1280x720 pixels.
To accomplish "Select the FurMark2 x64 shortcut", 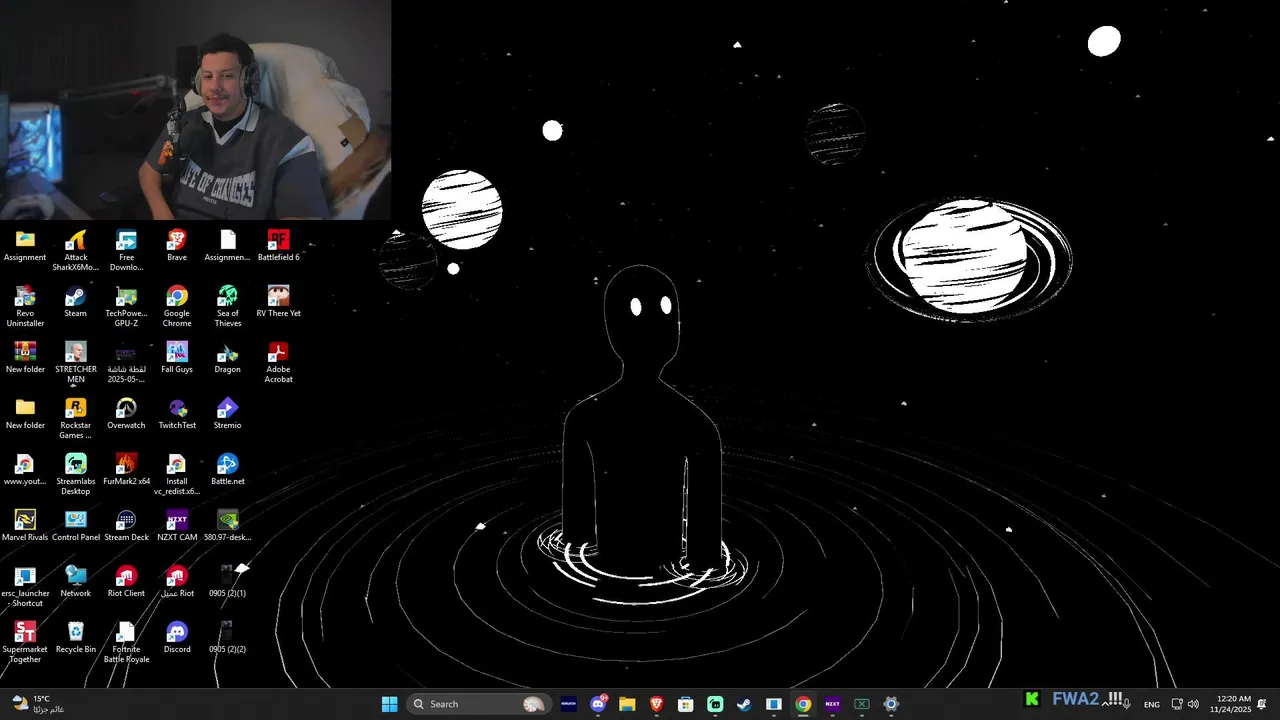I will (x=126, y=470).
